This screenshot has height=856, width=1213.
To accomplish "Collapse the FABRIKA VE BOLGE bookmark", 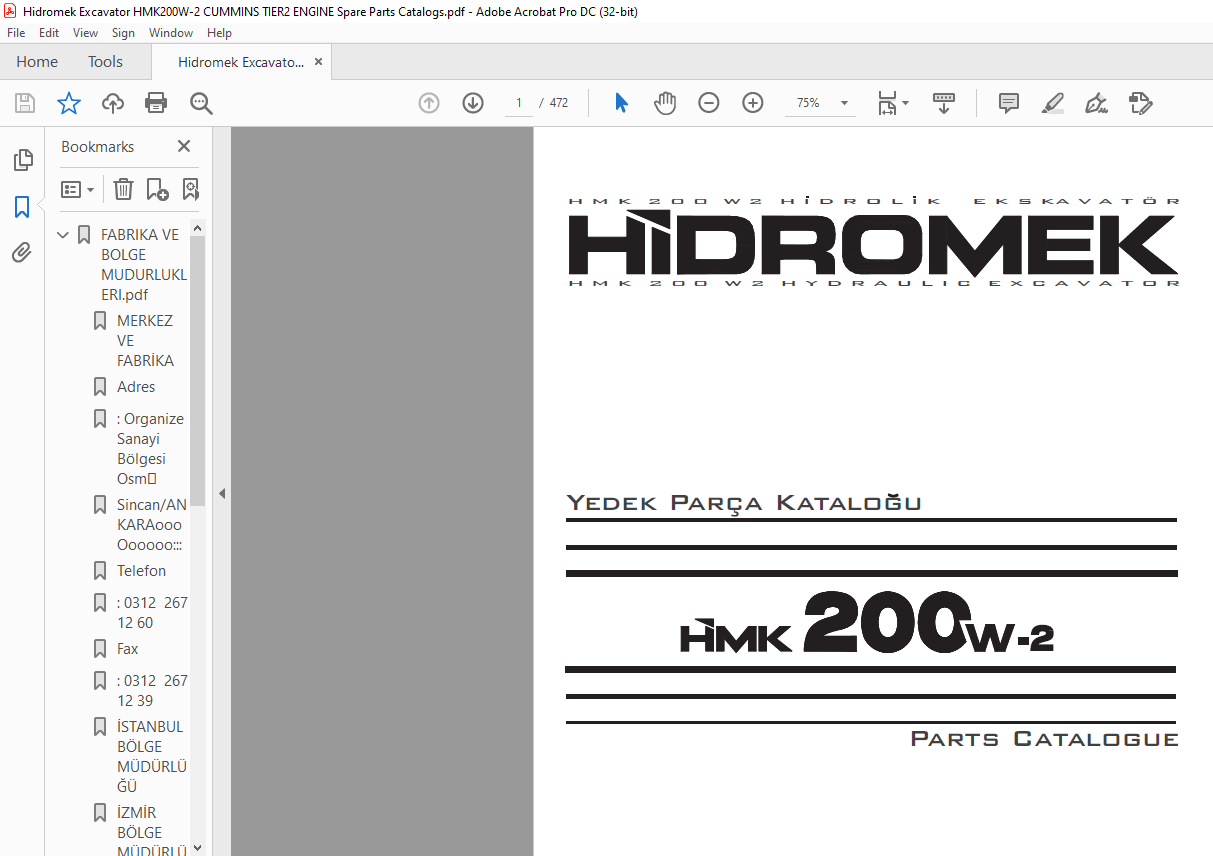I will tap(63, 235).
